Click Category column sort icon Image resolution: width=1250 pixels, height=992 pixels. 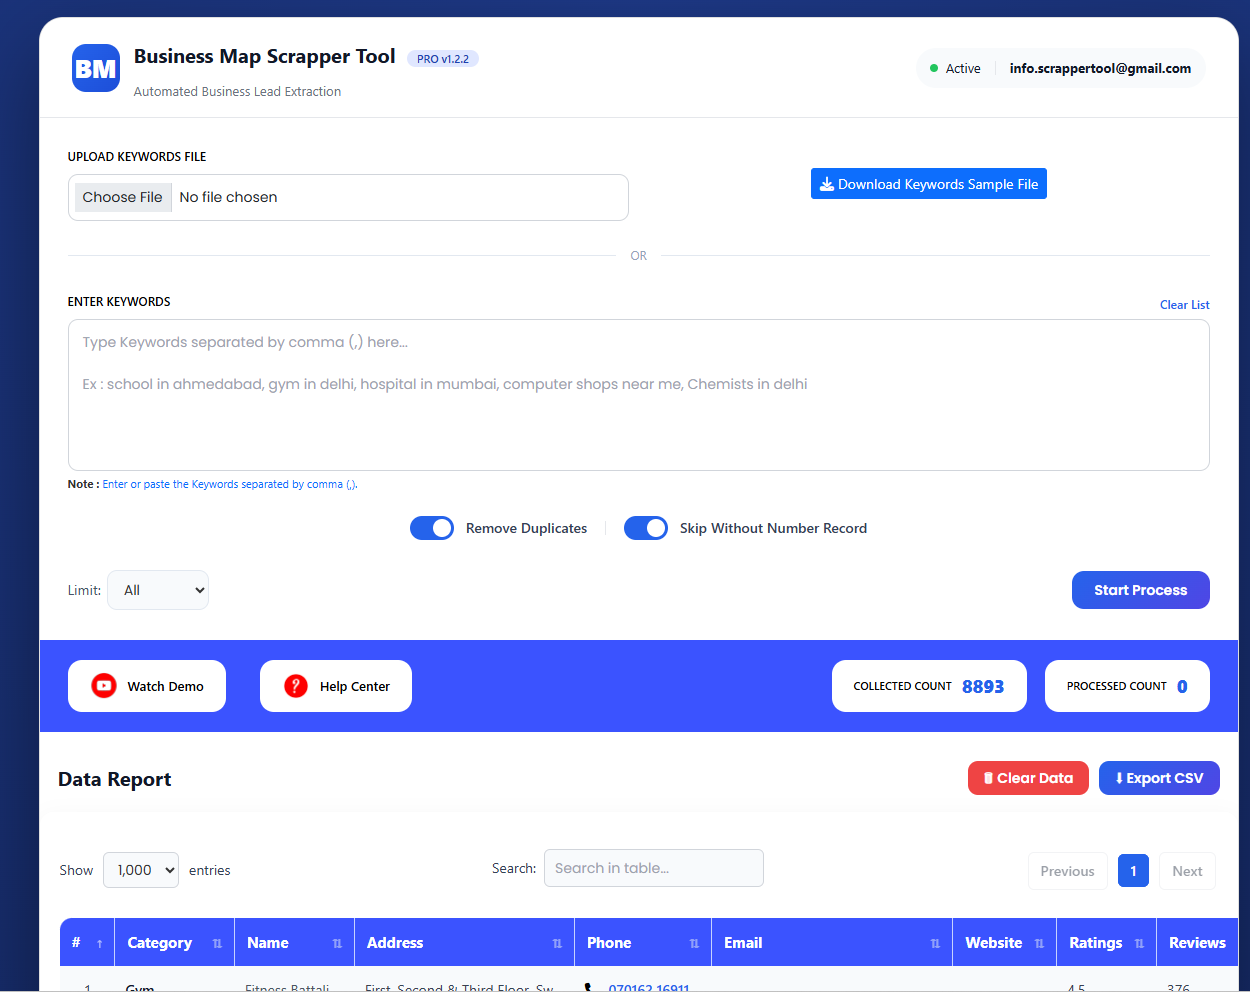(217, 943)
